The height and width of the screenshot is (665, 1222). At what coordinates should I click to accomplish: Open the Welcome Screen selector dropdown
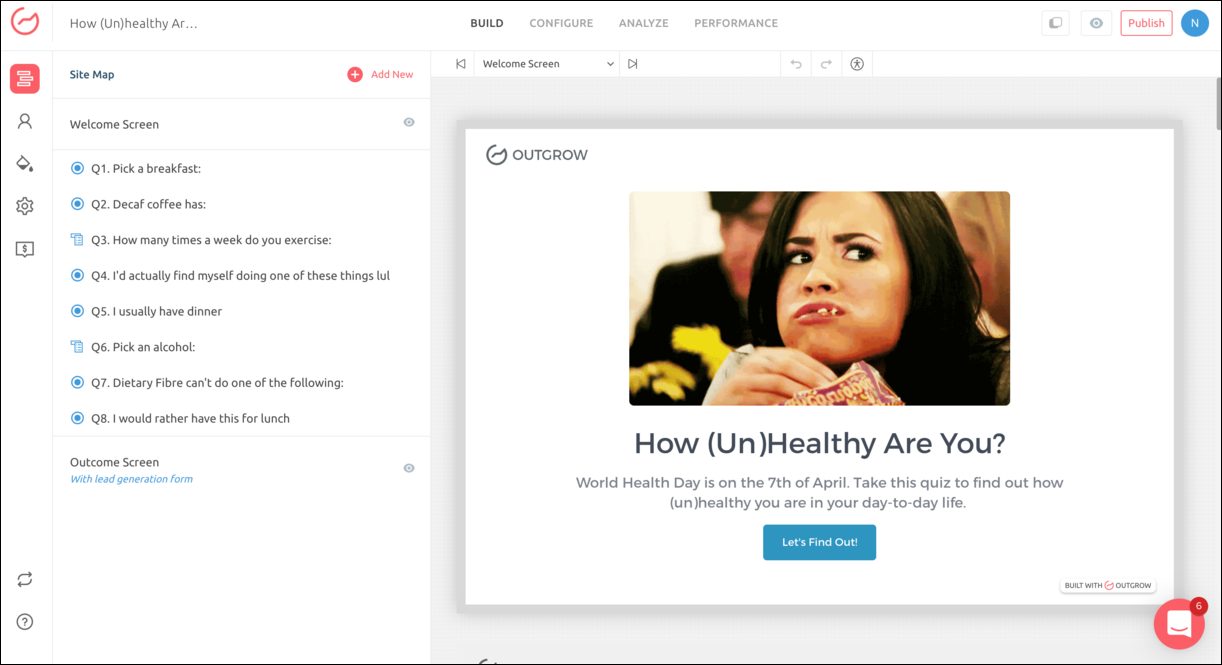546,63
